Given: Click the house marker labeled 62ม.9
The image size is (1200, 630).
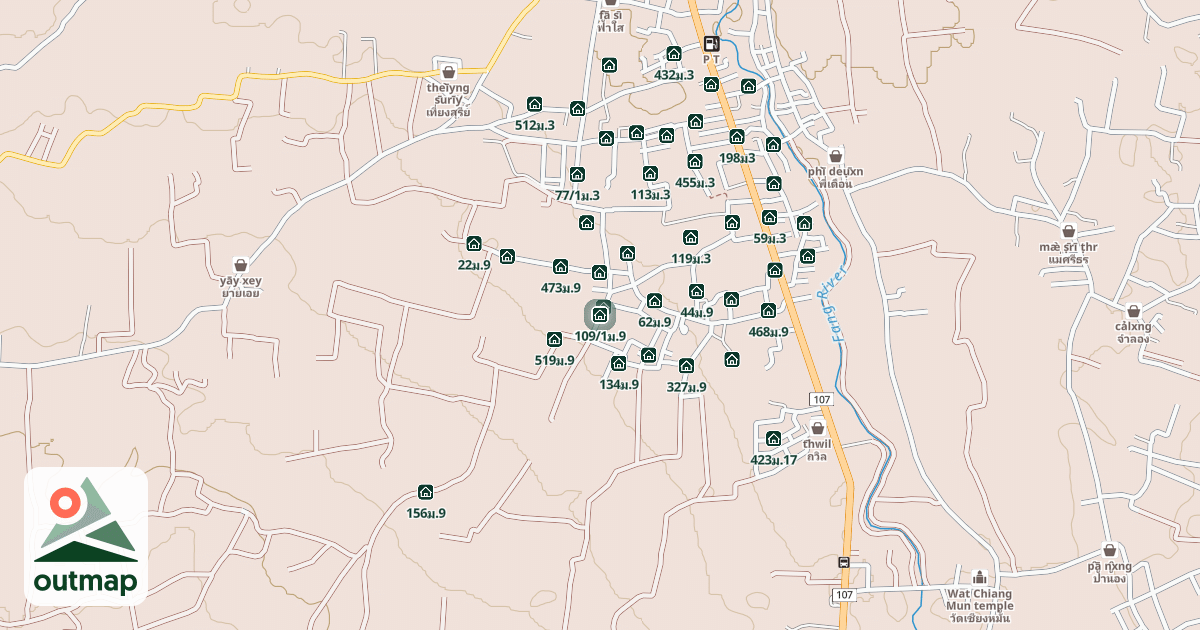Looking at the screenshot, I should (655, 300).
